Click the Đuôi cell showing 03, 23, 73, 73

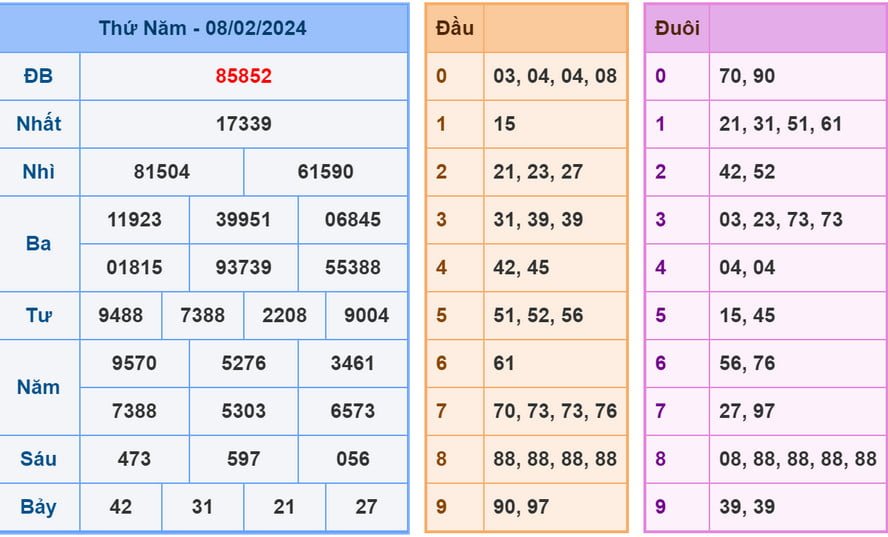[781, 220]
